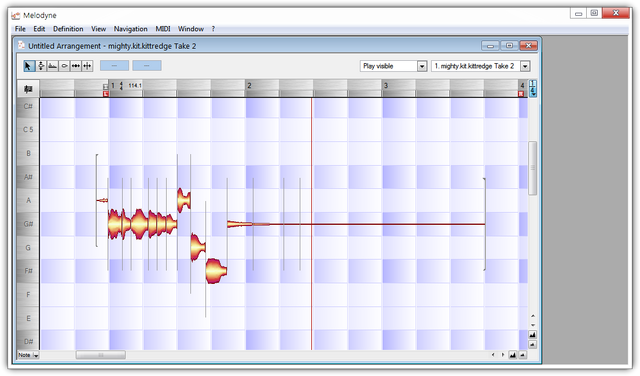The image size is (640, 376).
Task: Click the vertical scroll down arrow
Action: [533, 325]
